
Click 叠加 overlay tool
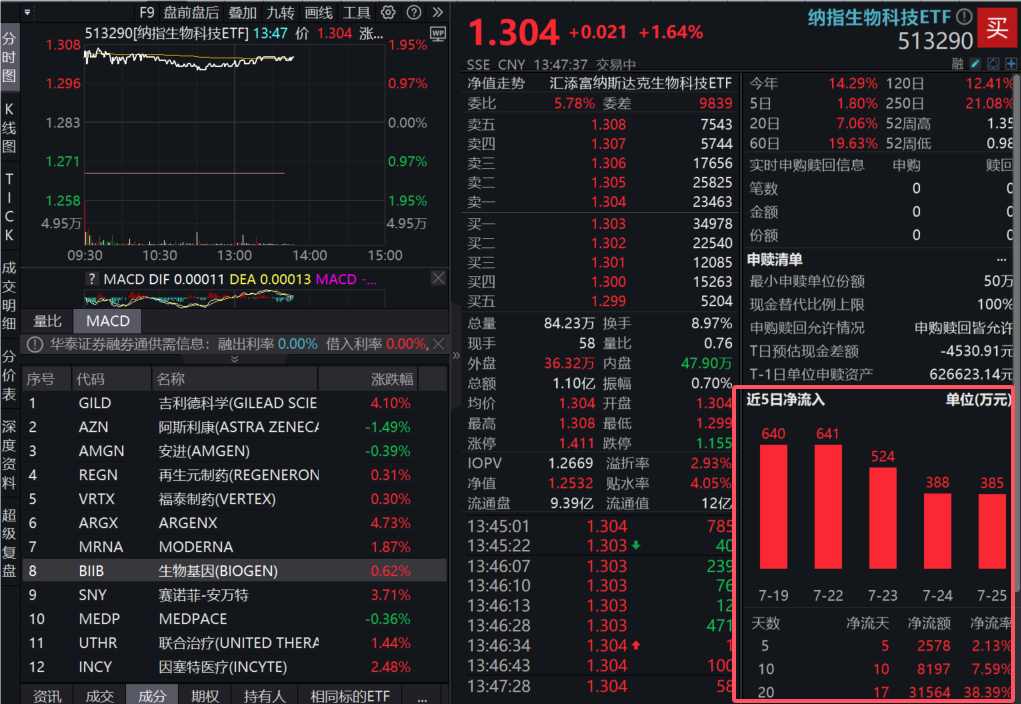(x=242, y=12)
